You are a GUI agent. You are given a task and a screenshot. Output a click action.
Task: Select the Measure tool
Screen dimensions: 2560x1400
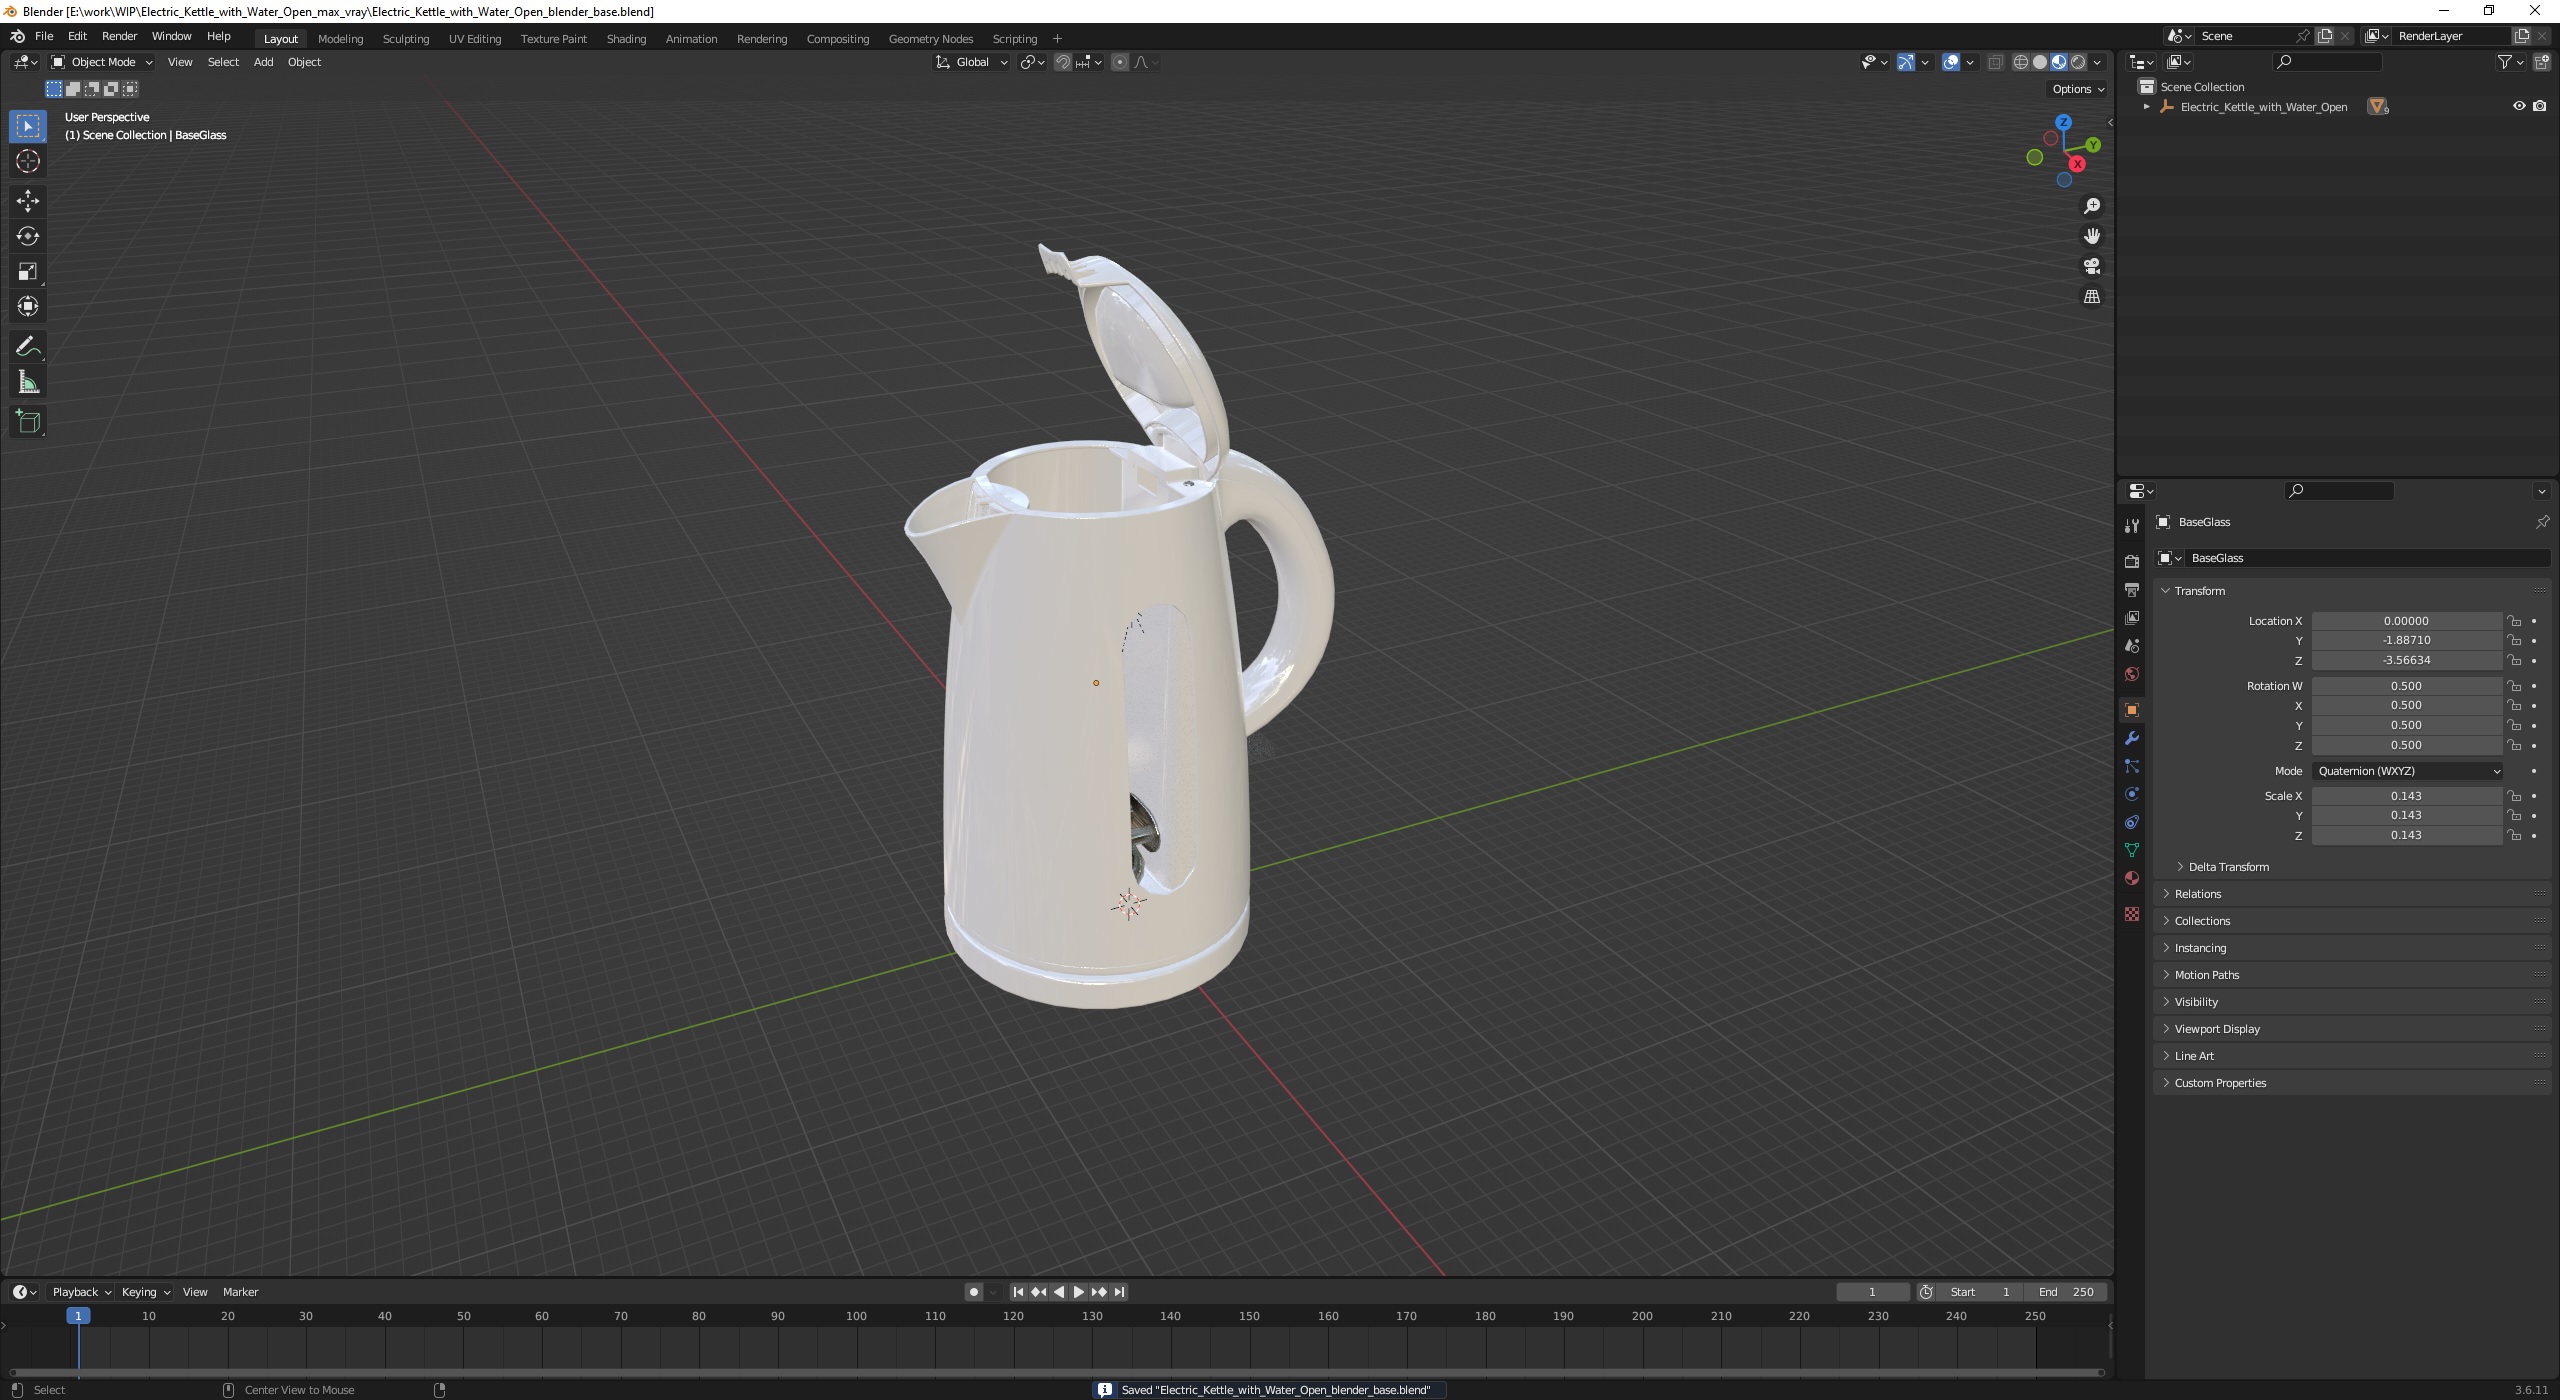(x=28, y=383)
